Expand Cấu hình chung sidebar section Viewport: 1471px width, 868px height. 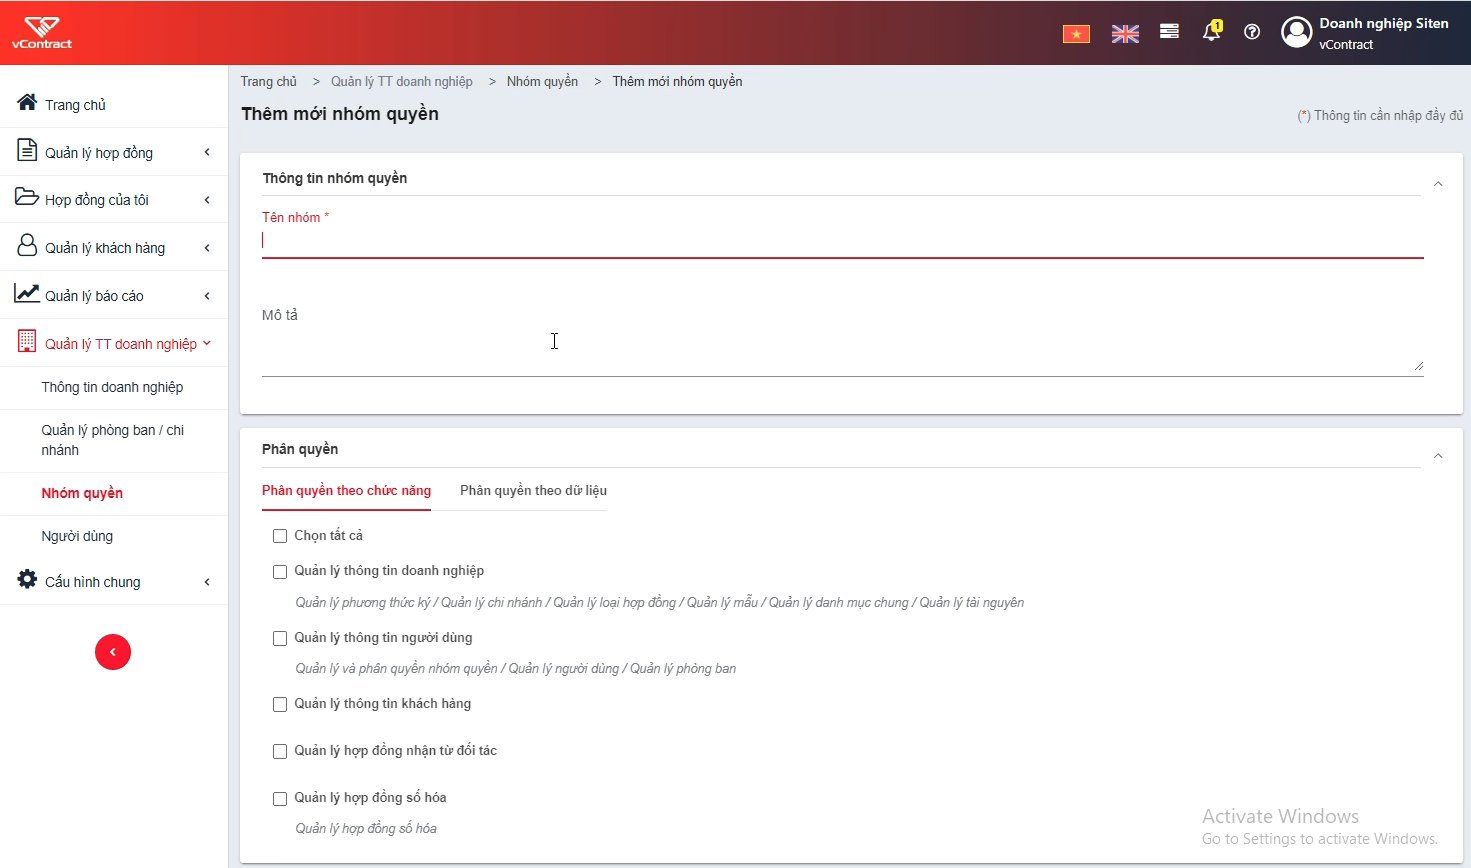coord(114,581)
